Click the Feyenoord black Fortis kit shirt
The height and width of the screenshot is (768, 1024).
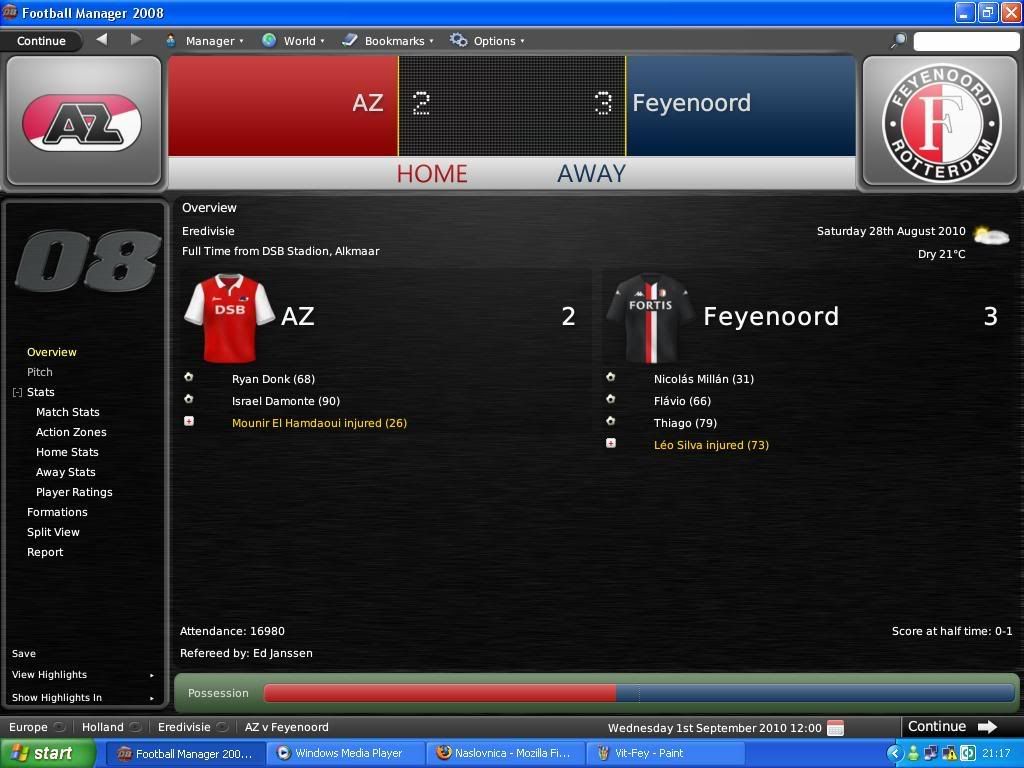pos(650,317)
